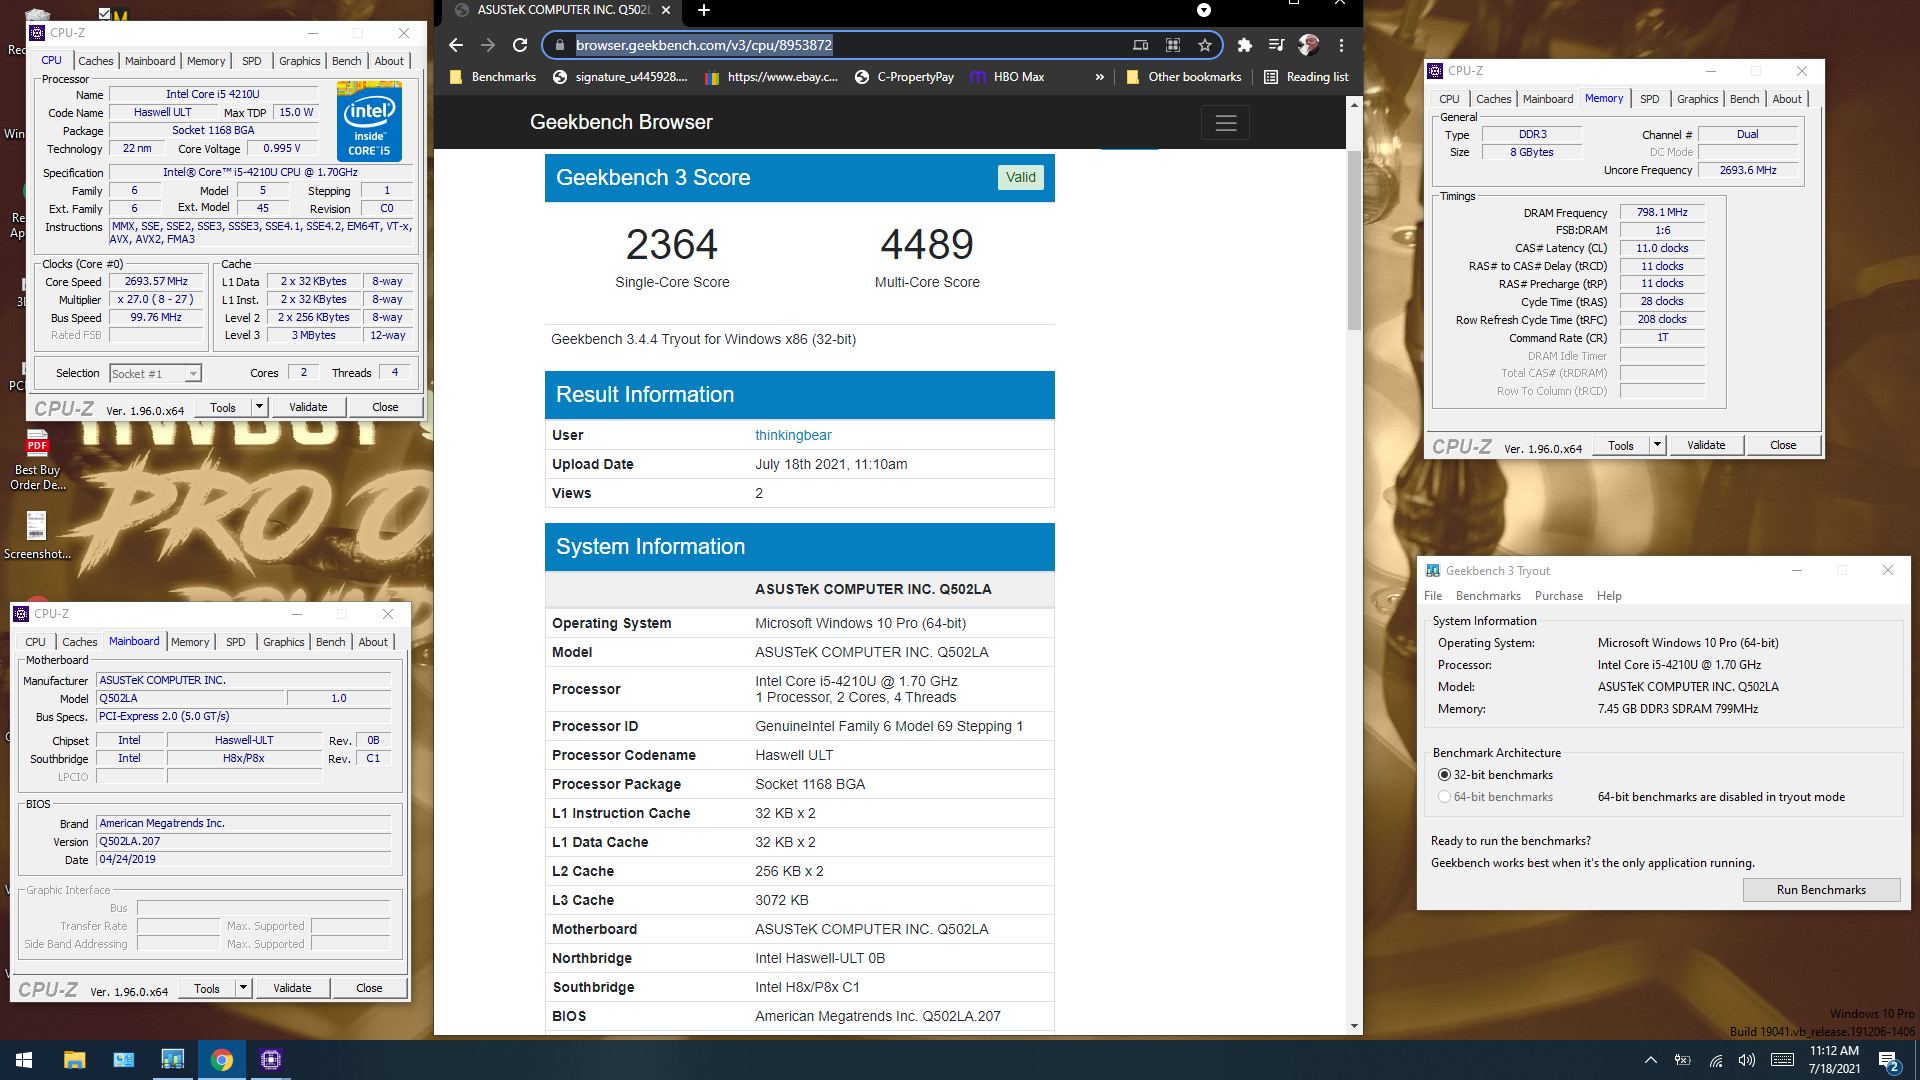1920x1080 pixels.
Task: Open the media control icon in Chrome toolbar
Action: pos(1276,45)
